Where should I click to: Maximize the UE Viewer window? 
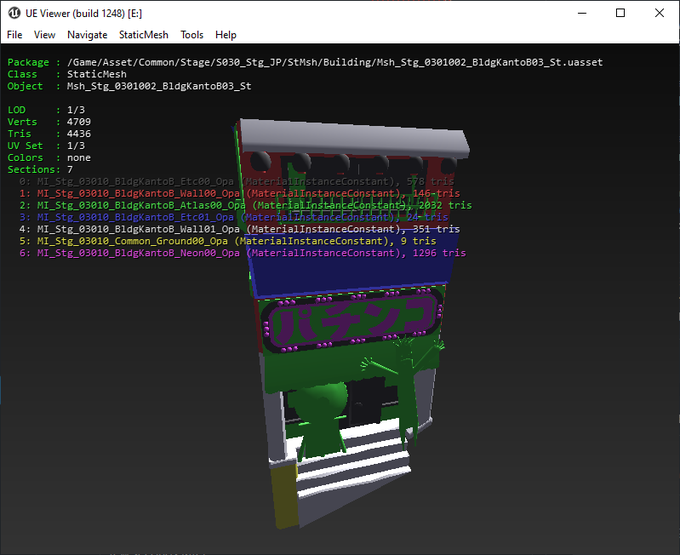(620, 13)
